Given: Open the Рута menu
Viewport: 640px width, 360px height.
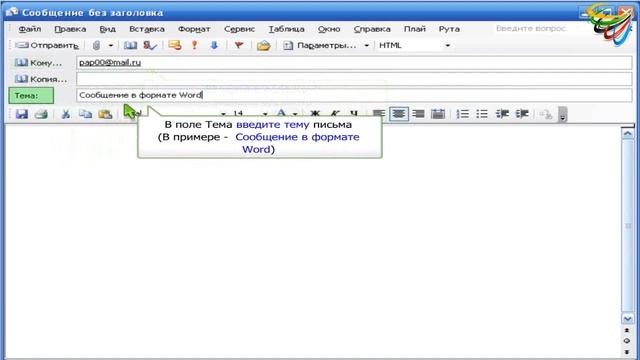Looking at the screenshot, I should click(449, 29).
